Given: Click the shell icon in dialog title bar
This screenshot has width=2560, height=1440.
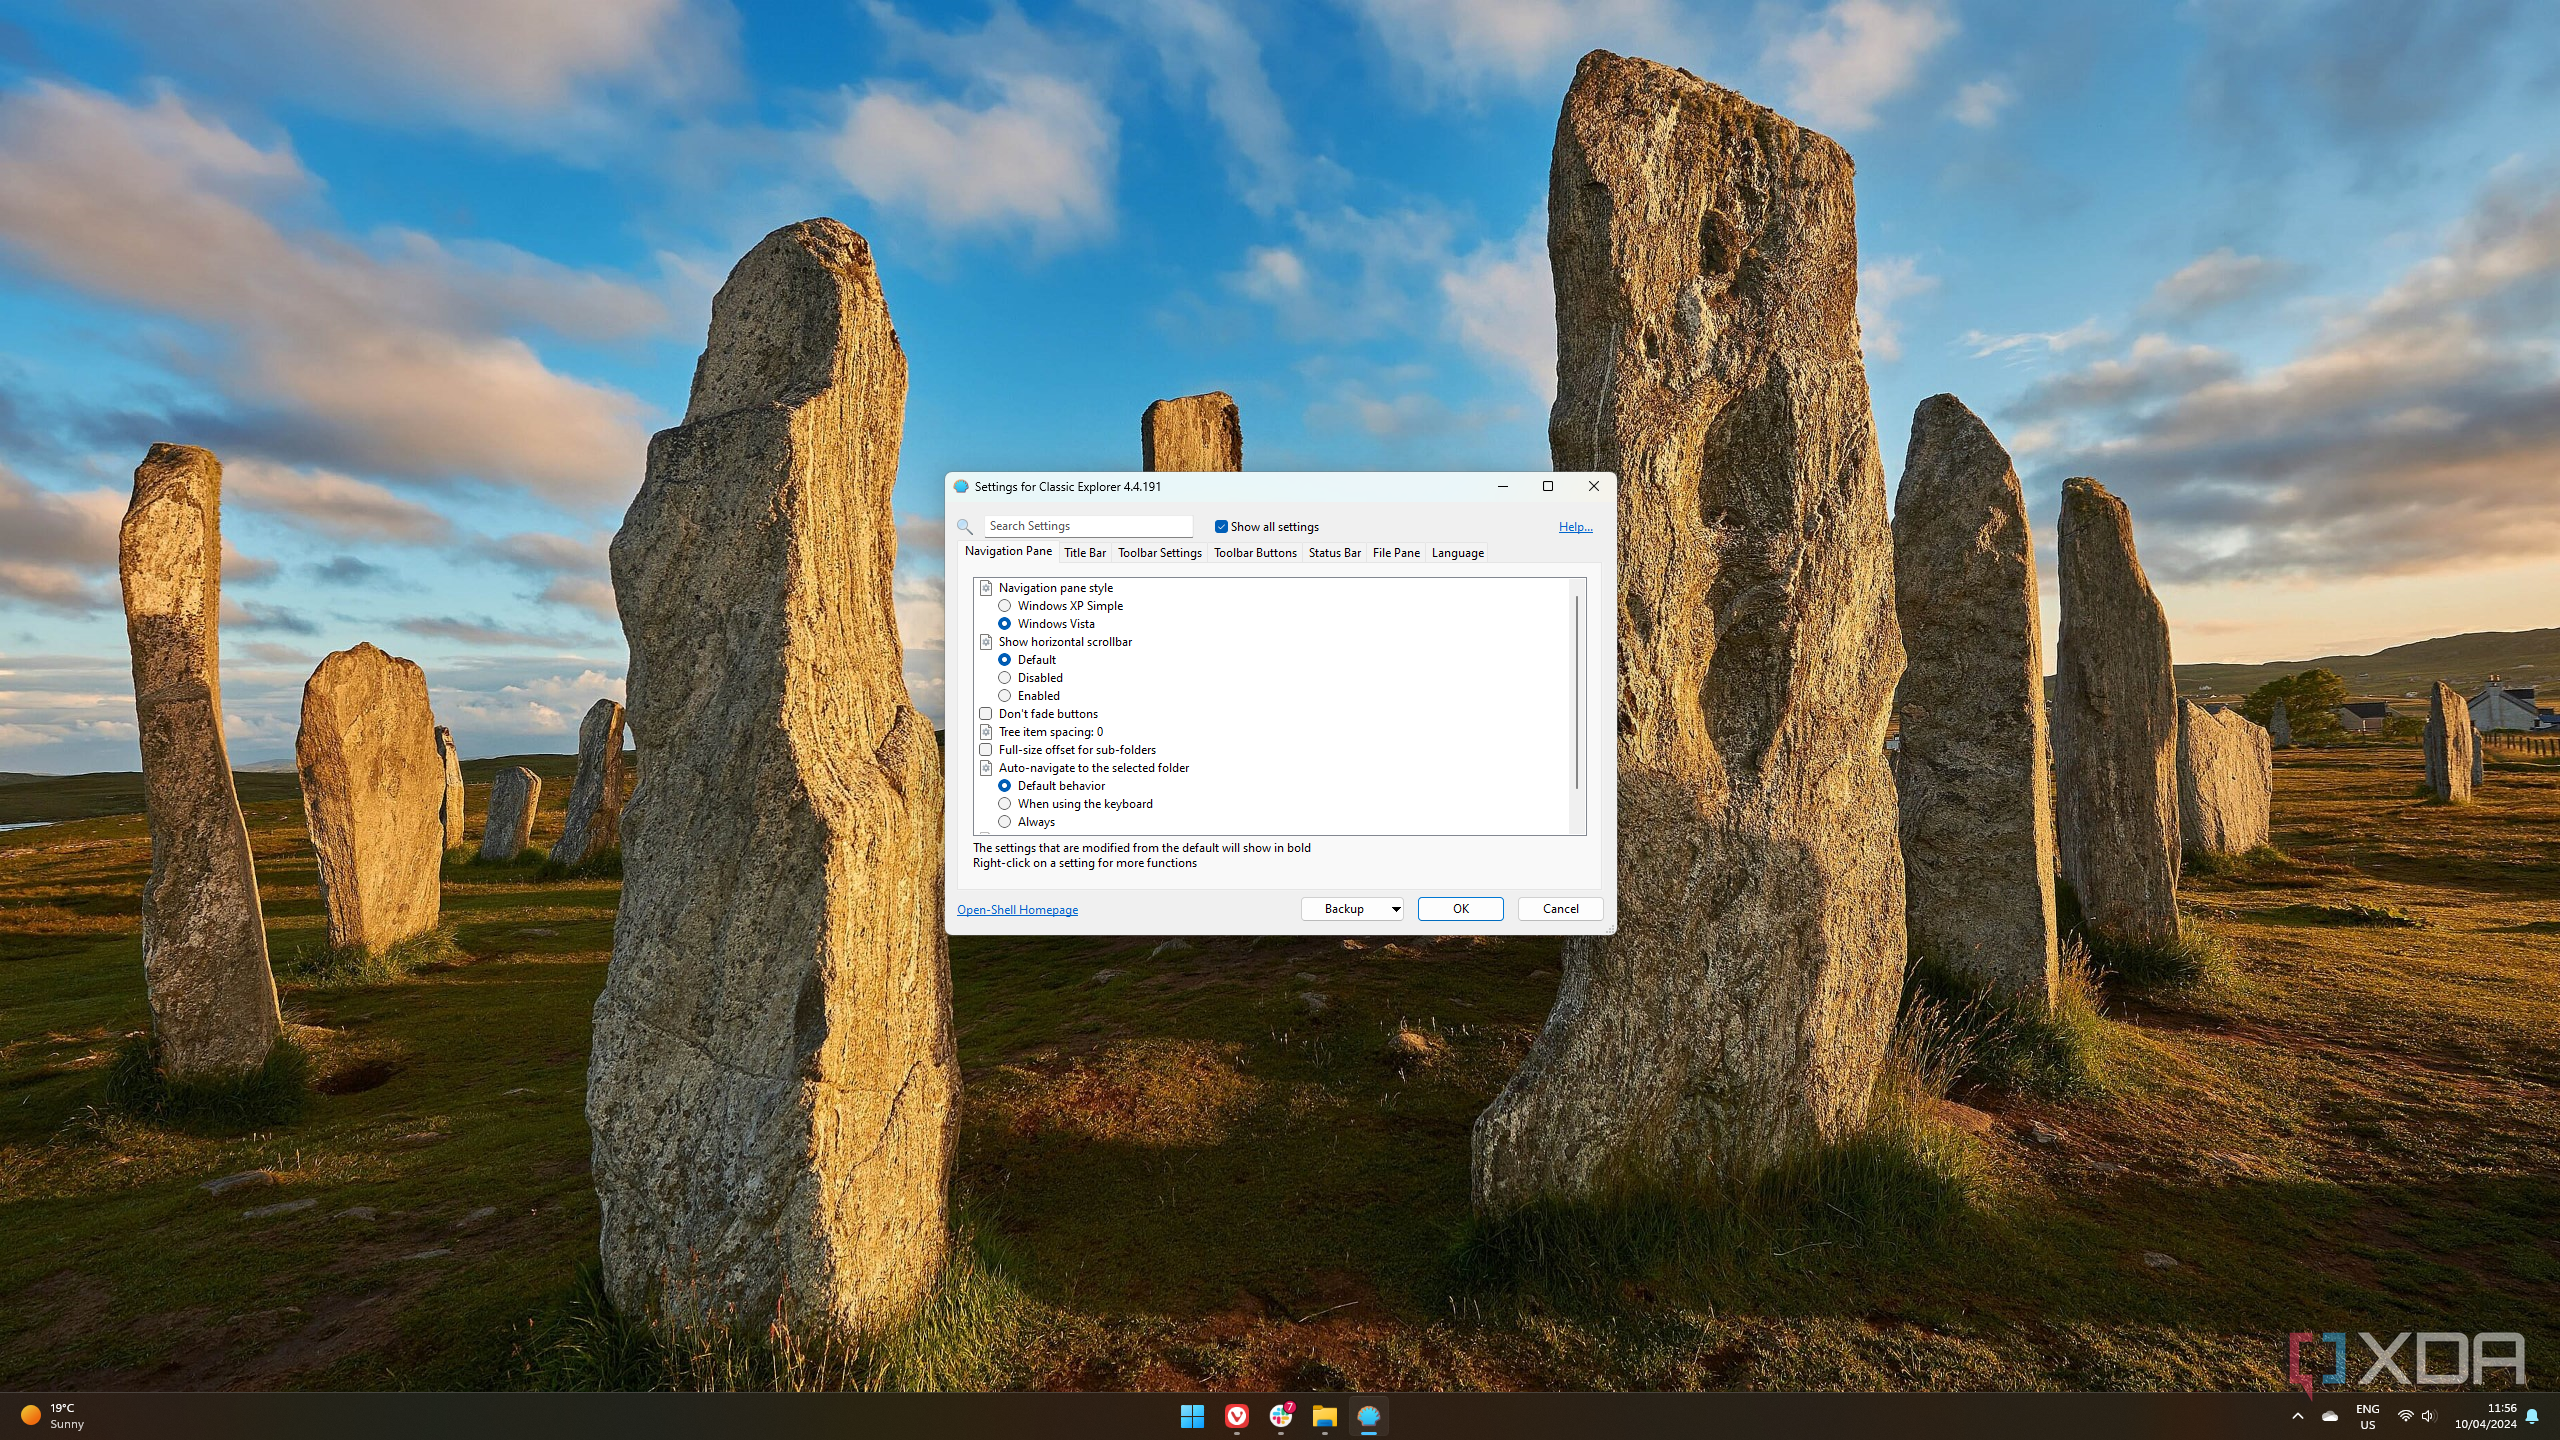Looking at the screenshot, I should pos(961,487).
